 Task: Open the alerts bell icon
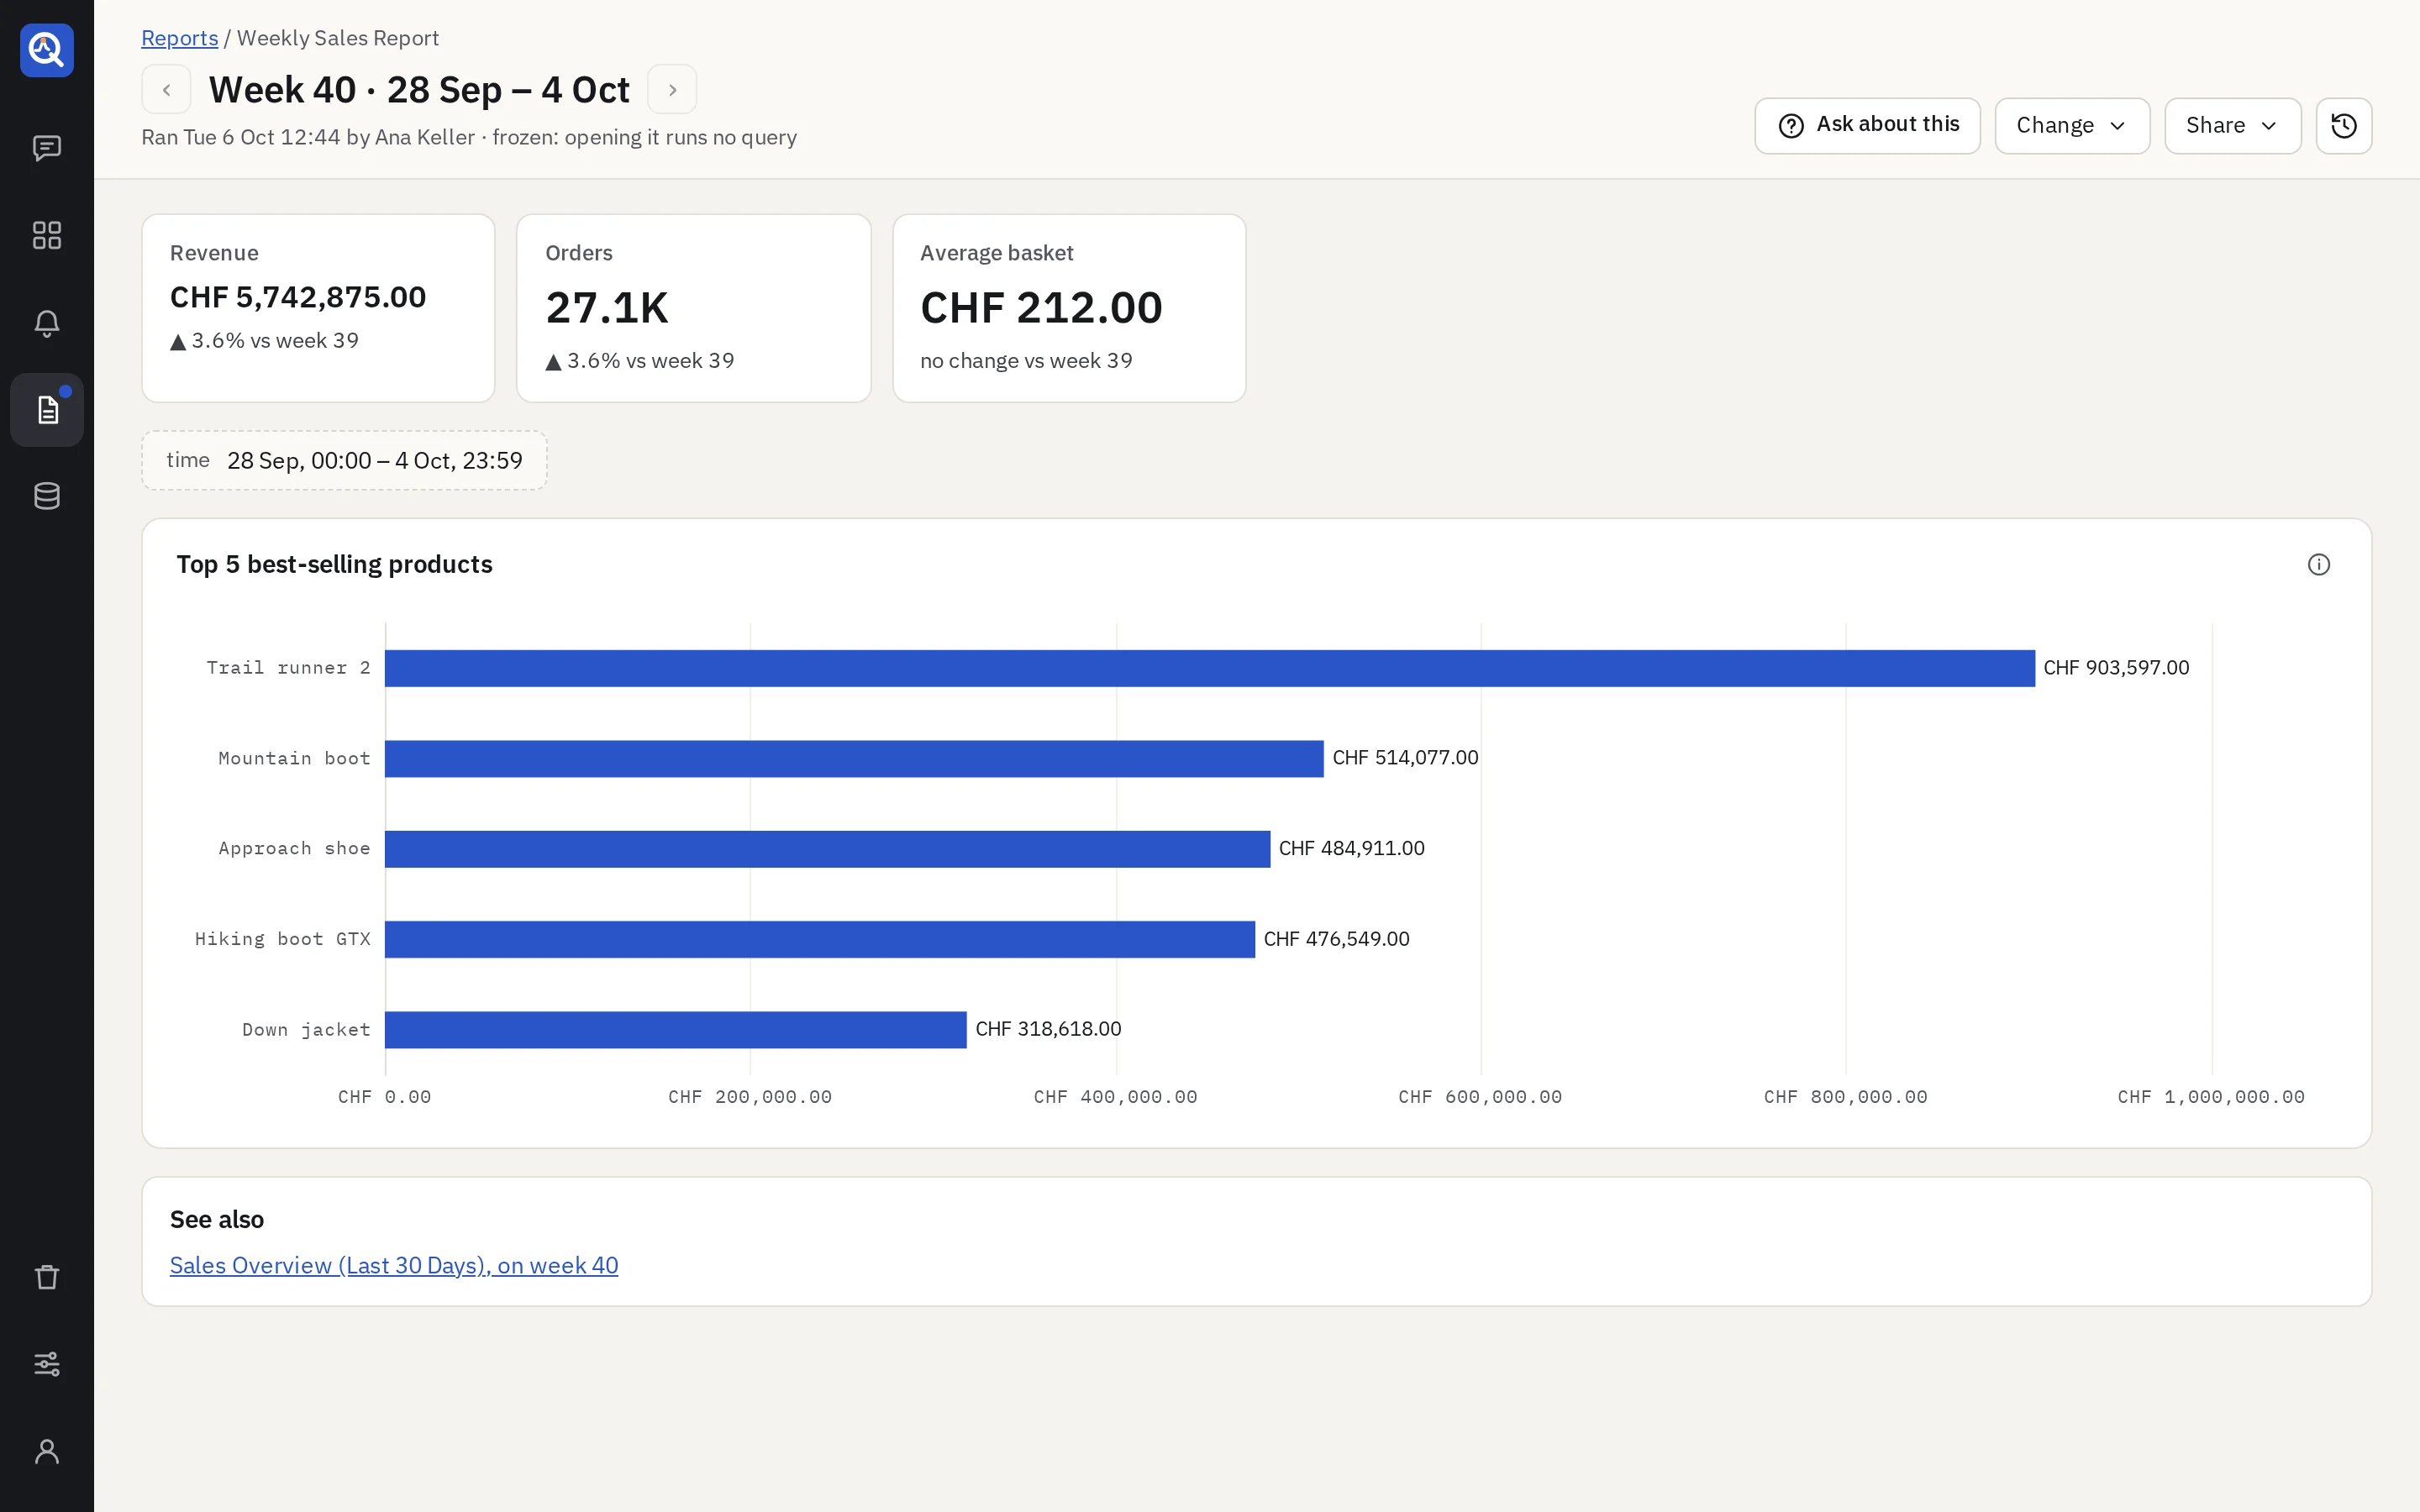(x=47, y=323)
